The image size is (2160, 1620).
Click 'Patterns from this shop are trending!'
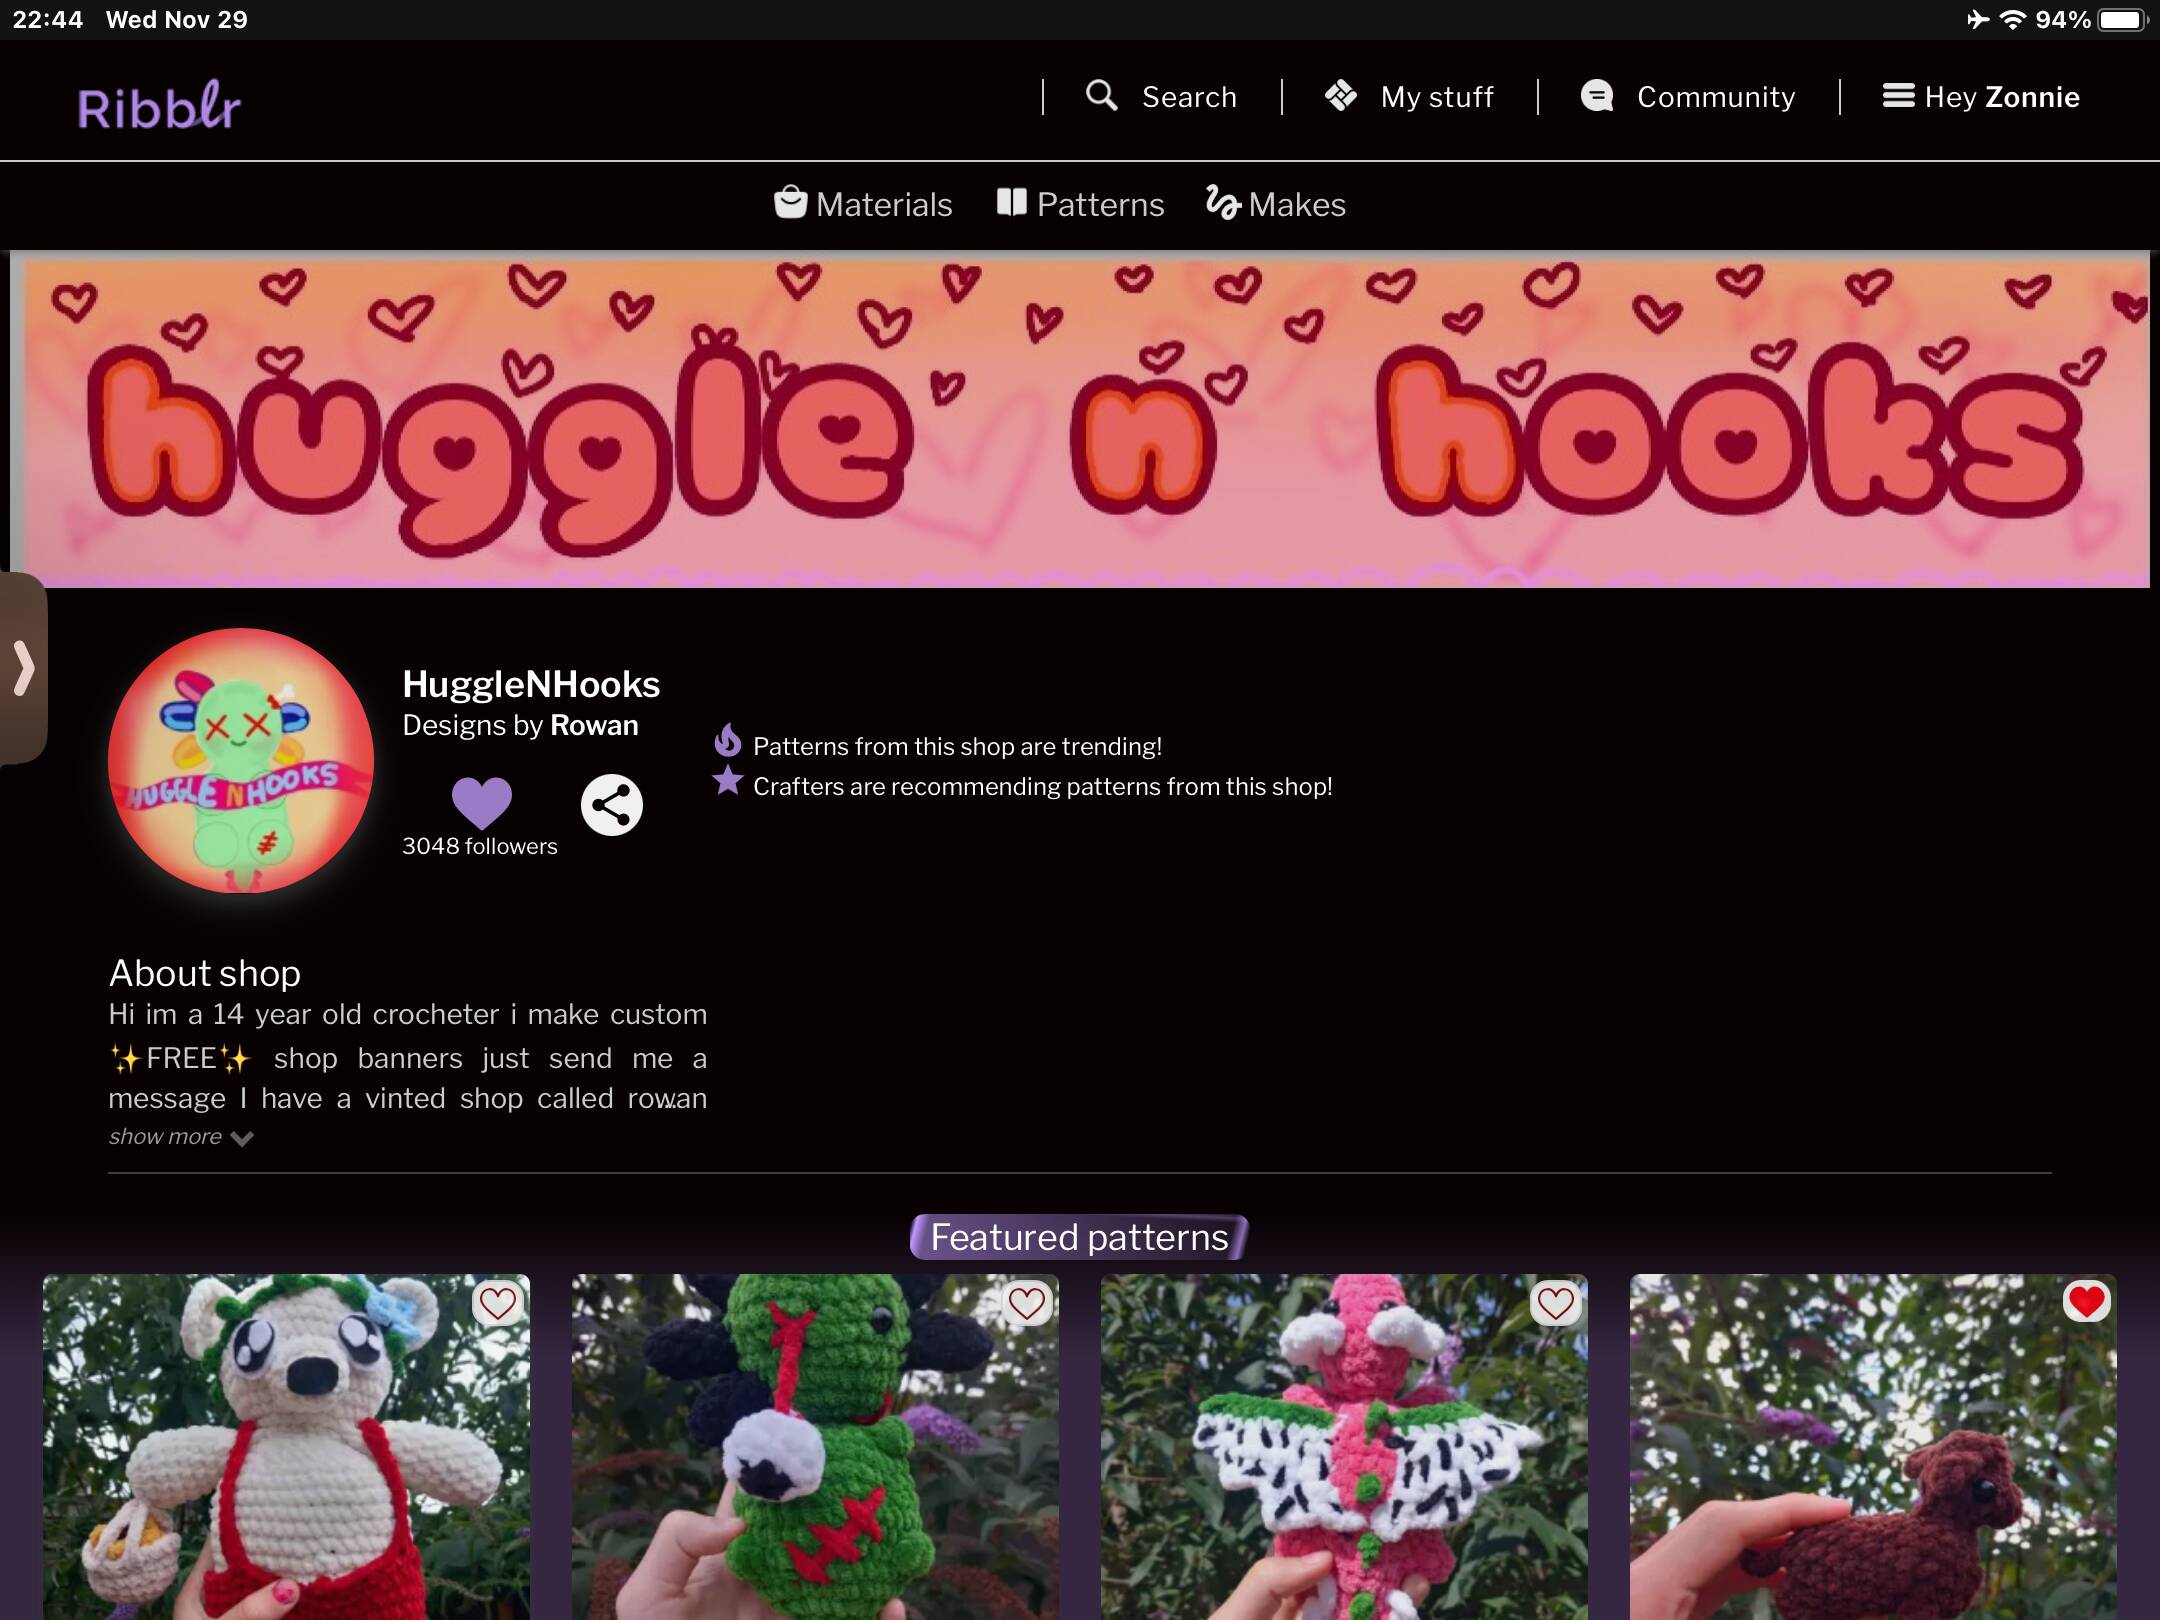click(x=957, y=747)
